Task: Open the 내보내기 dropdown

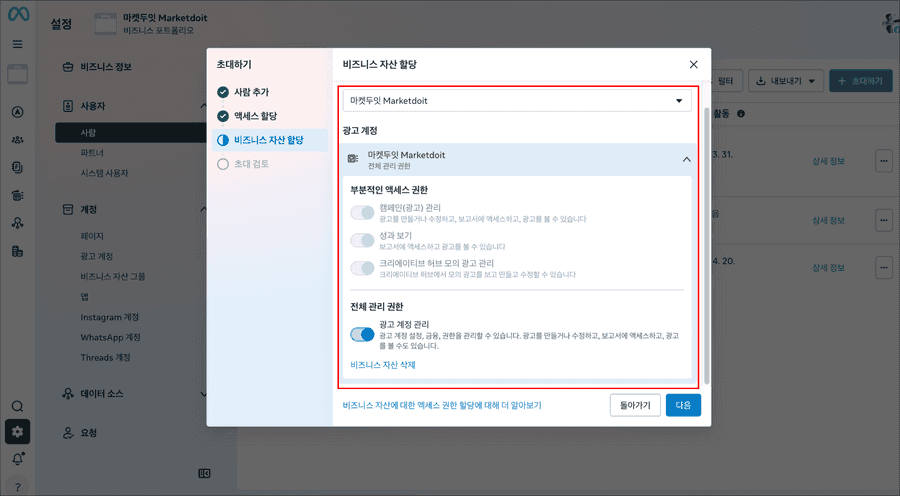Action: coord(786,81)
